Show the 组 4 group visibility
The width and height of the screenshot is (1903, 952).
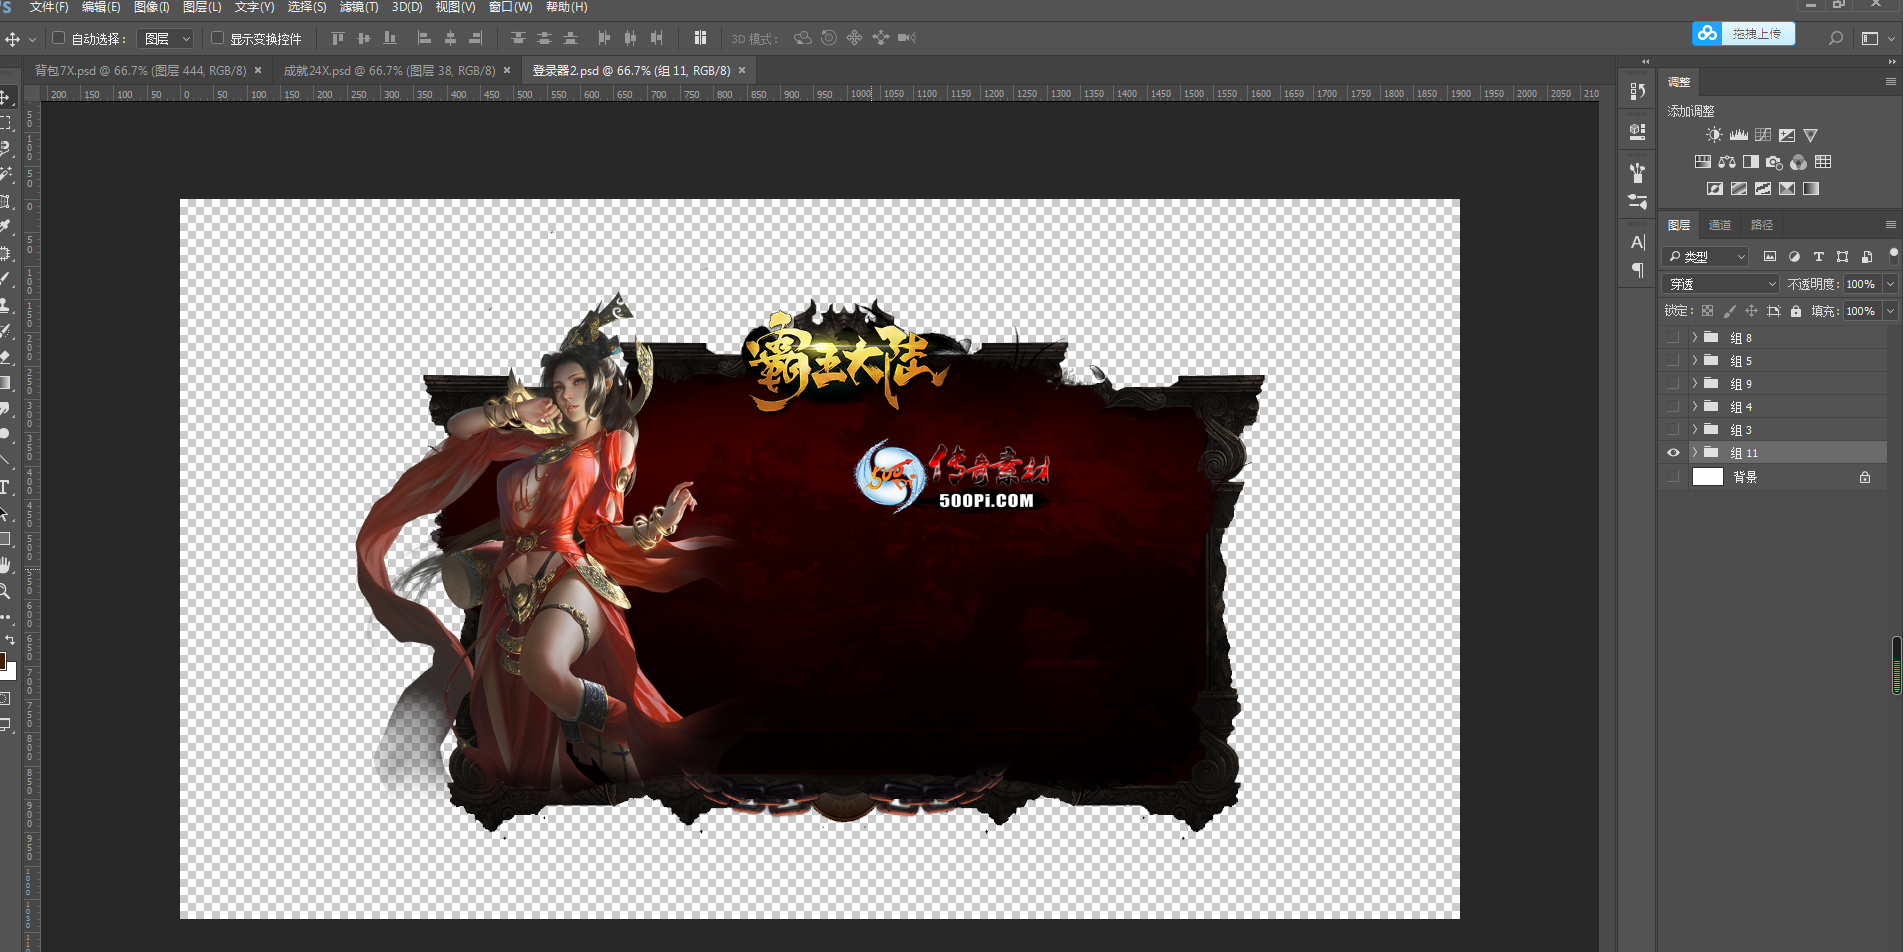click(1673, 407)
